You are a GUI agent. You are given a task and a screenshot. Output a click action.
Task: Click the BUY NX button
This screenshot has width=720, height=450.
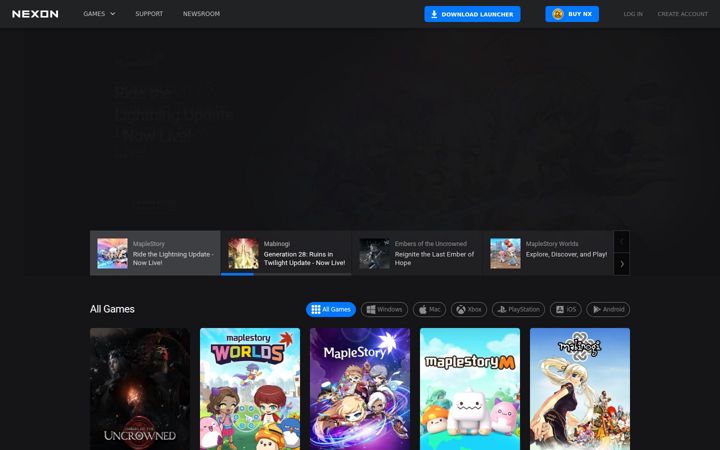[572, 14]
